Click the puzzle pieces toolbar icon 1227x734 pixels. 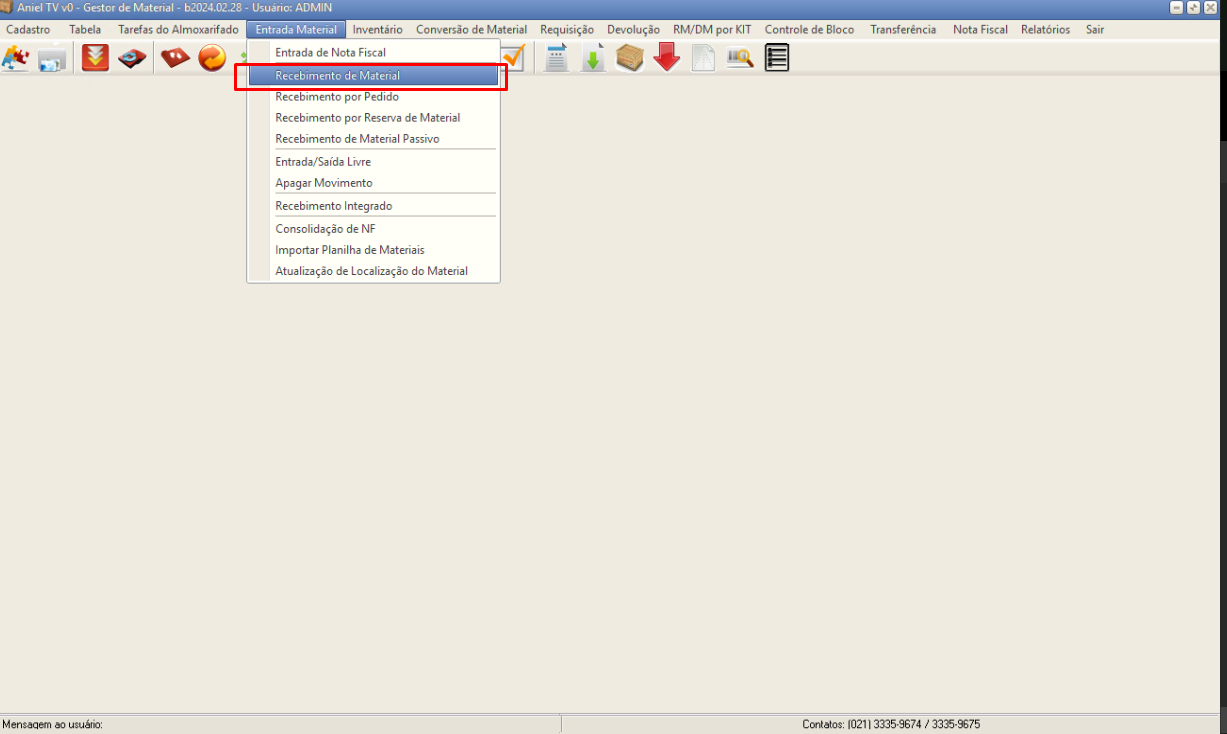tap(15, 59)
